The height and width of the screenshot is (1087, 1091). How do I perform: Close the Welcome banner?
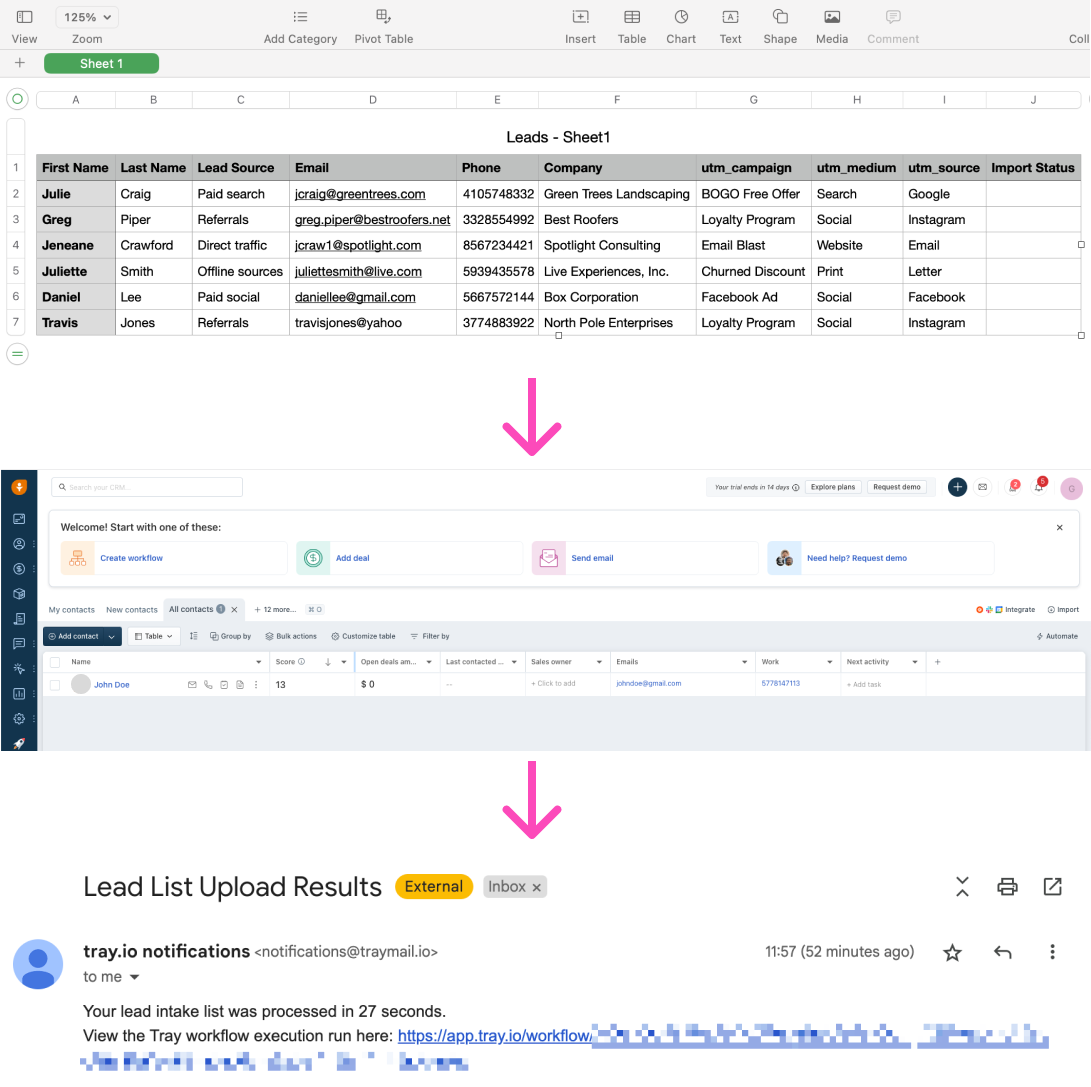[1060, 527]
